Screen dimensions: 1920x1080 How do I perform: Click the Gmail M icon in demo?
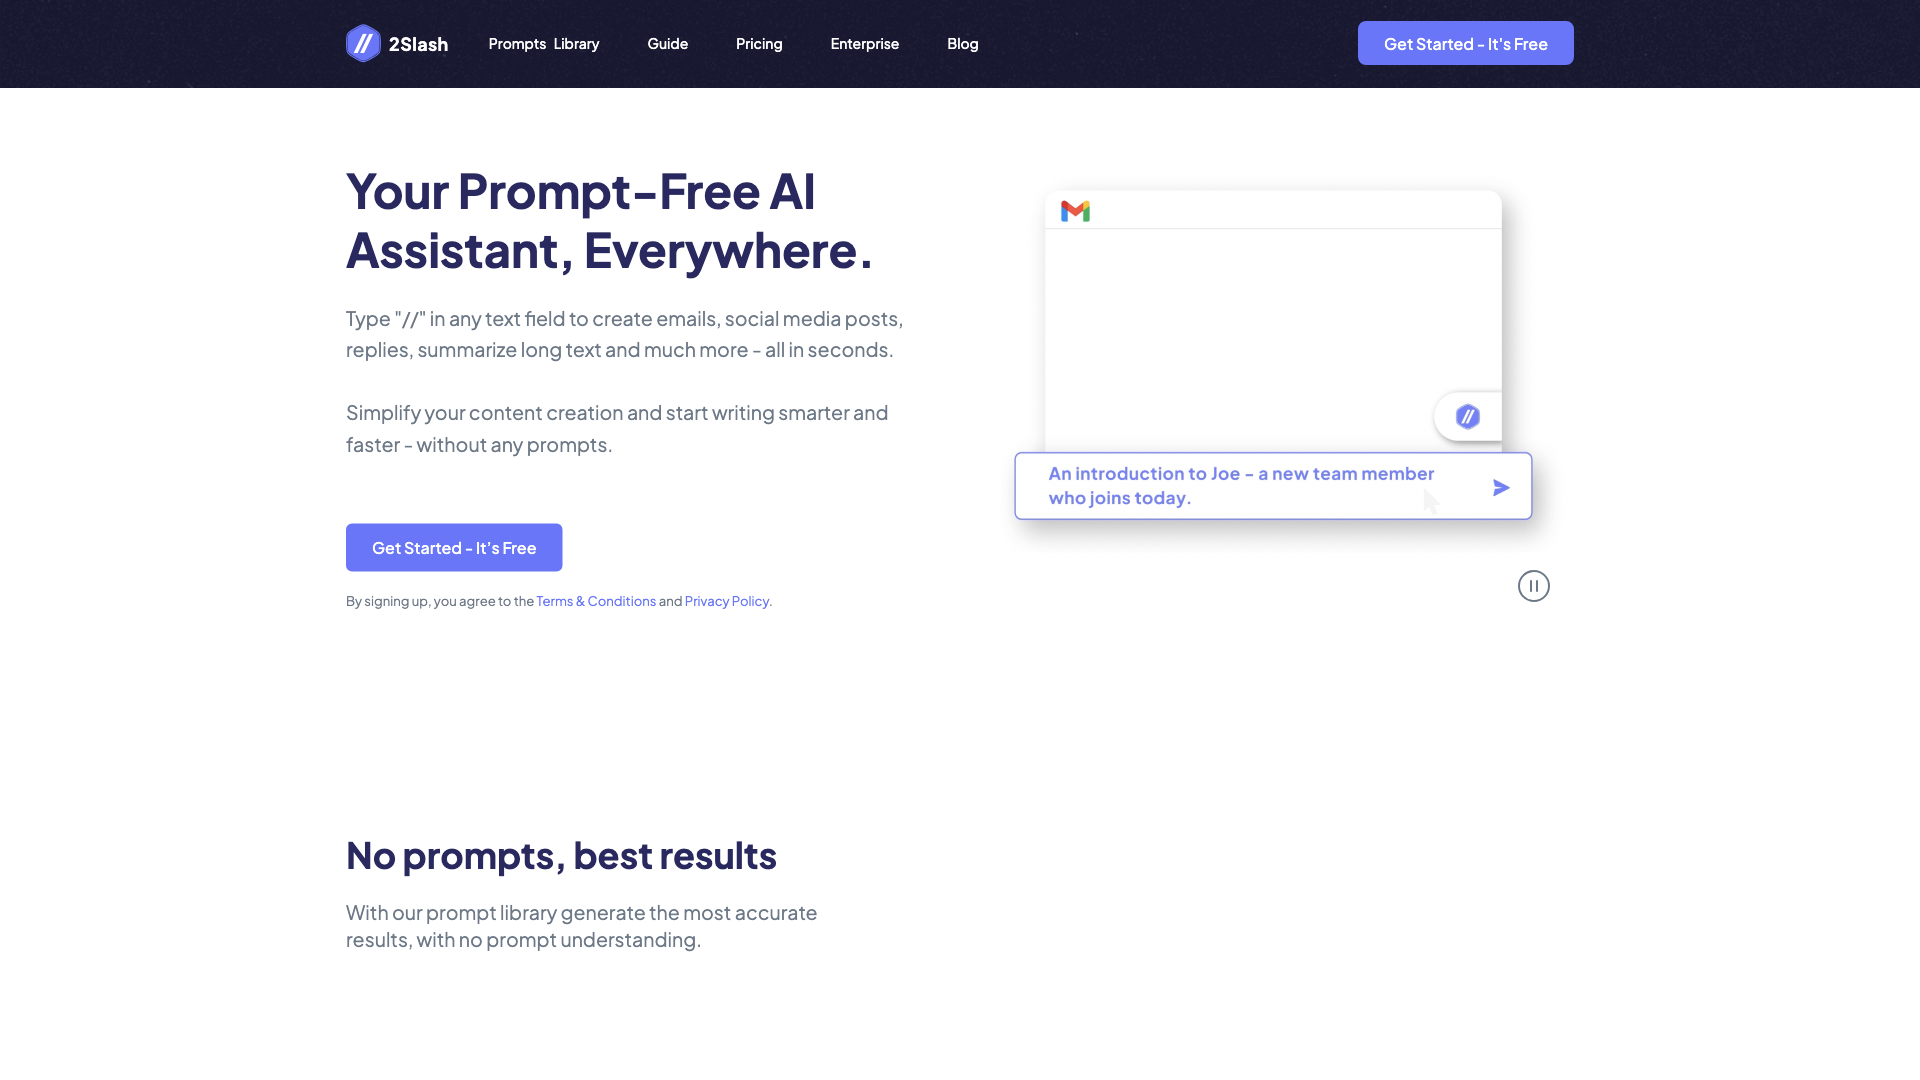(x=1075, y=211)
